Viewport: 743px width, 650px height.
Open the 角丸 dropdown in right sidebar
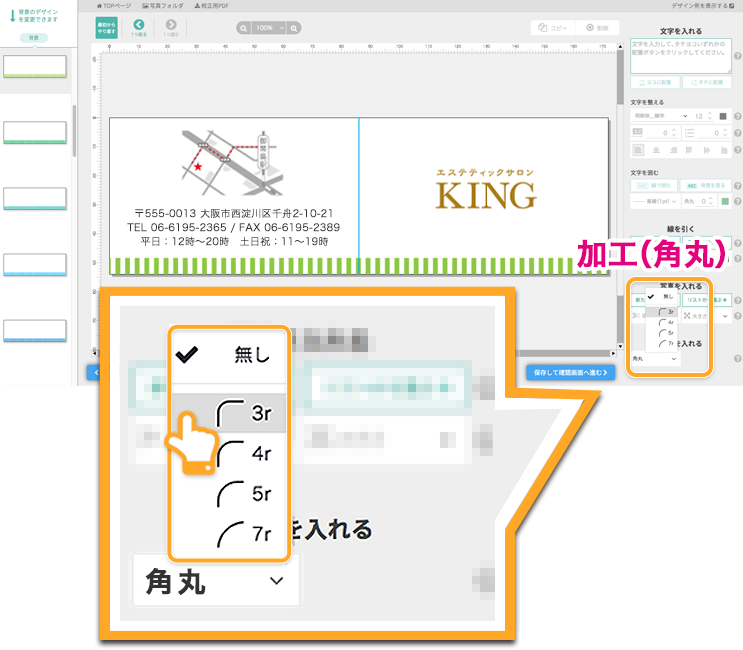655,359
